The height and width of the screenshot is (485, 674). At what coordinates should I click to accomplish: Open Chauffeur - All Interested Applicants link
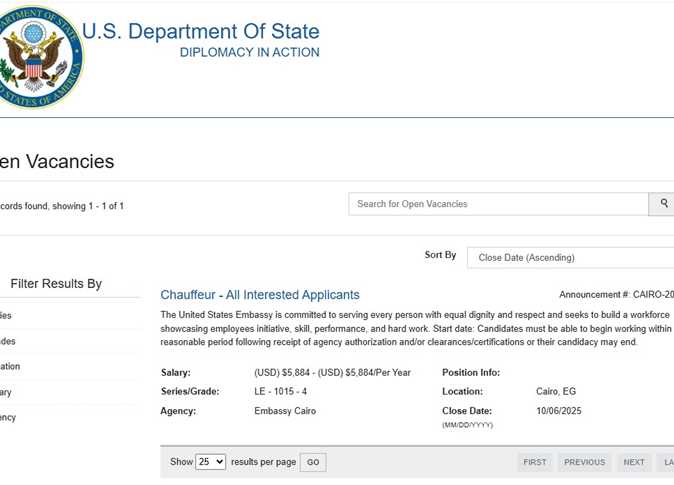tap(260, 295)
